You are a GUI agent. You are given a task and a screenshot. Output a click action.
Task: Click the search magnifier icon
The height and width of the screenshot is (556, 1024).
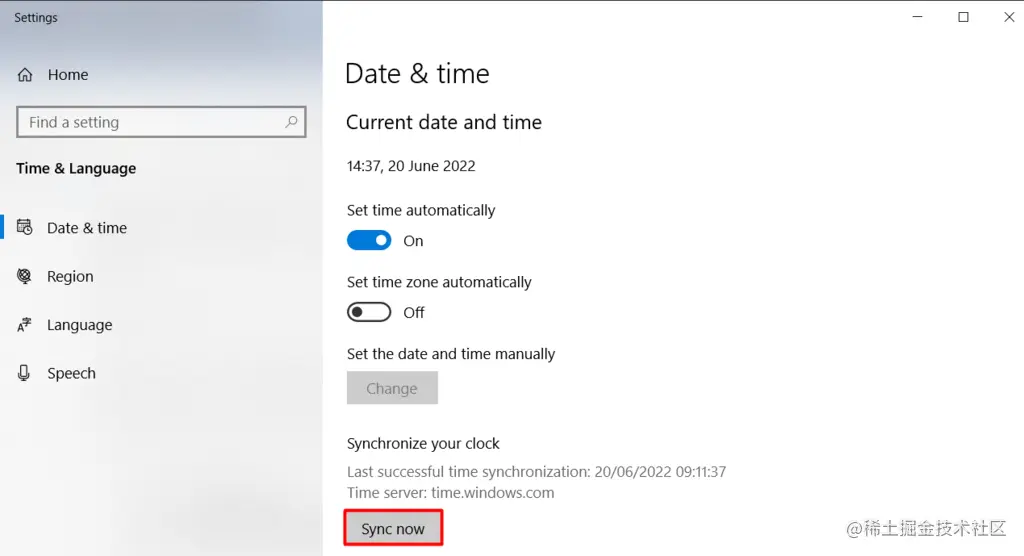tap(291, 122)
